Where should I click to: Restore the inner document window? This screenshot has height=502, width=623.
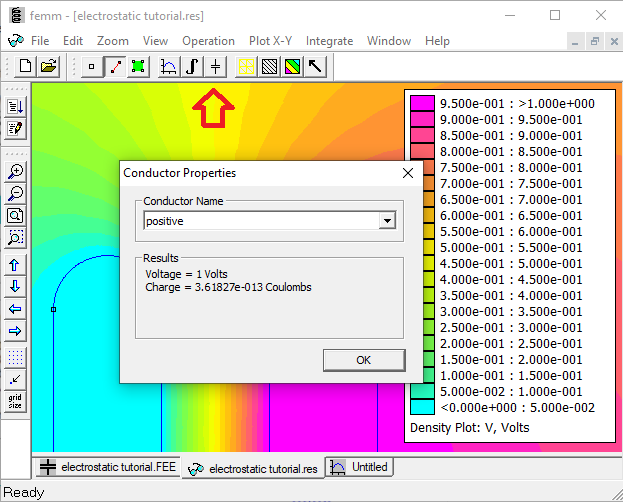click(x=595, y=41)
